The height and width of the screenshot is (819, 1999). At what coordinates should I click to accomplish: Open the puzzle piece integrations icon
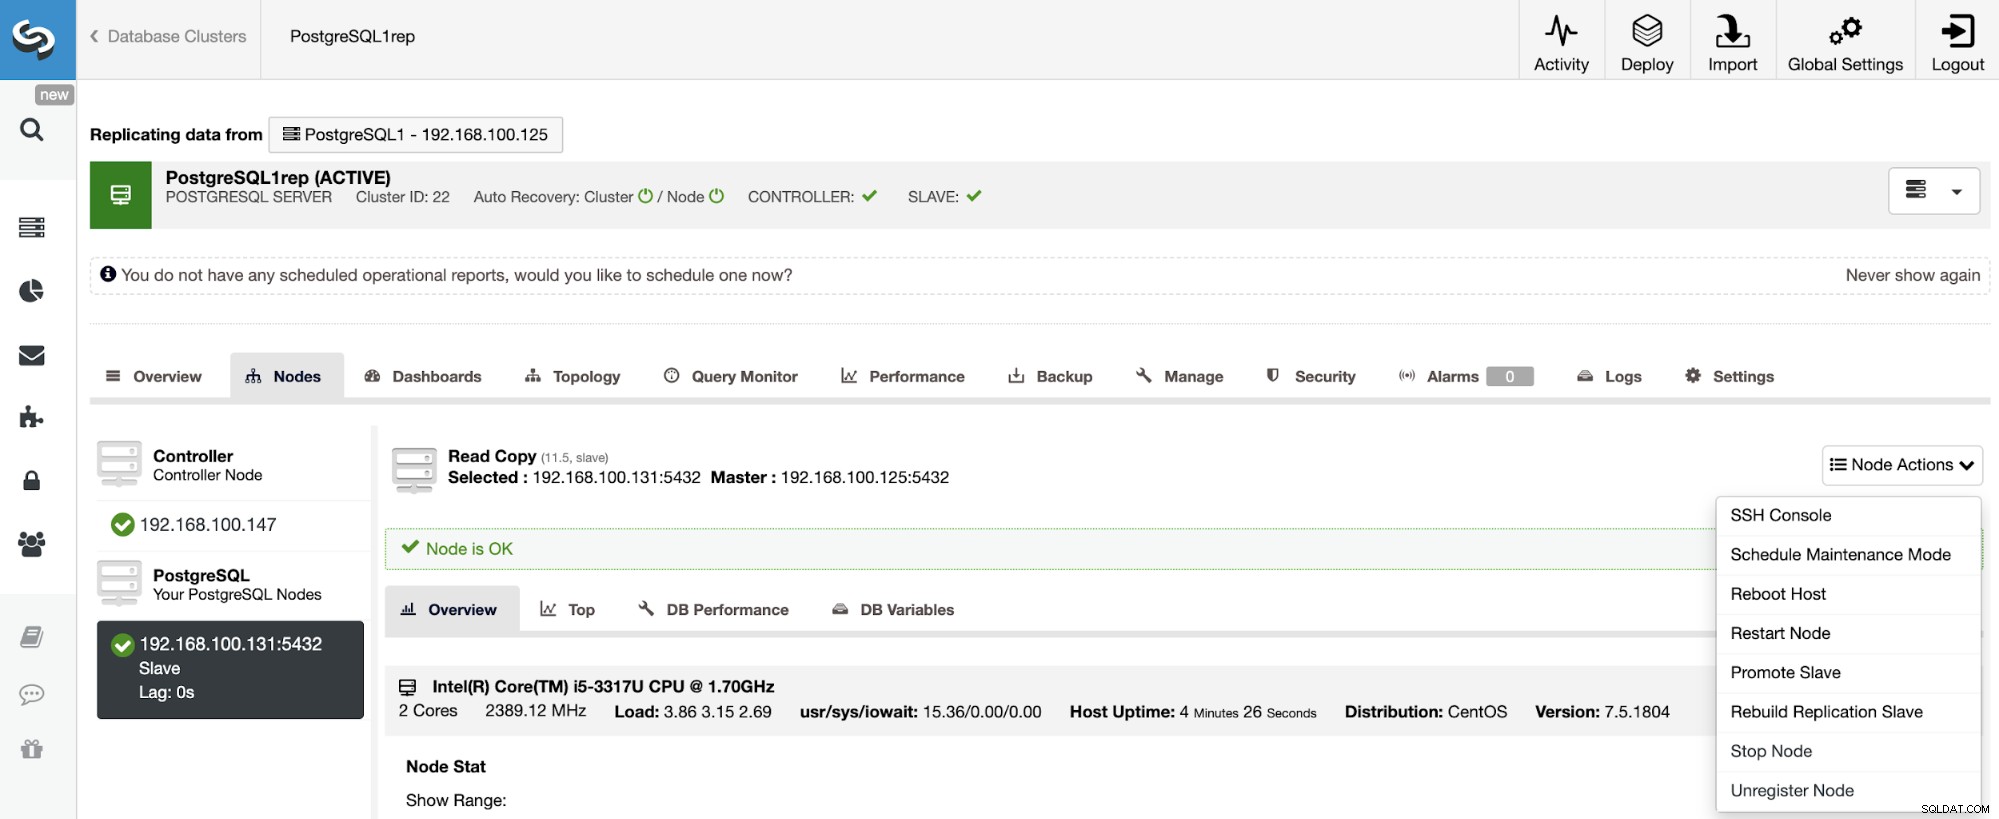coord(32,417)
